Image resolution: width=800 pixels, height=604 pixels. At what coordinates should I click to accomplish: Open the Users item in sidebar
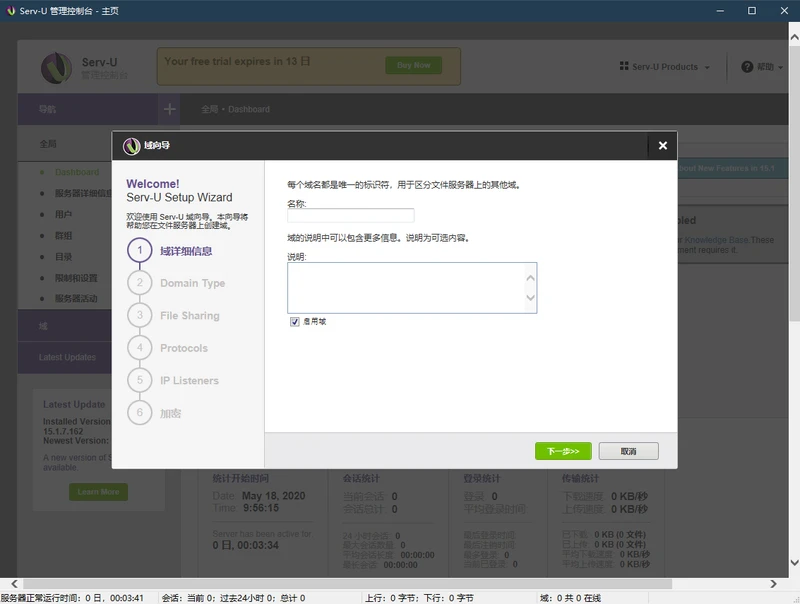[63, 214]
